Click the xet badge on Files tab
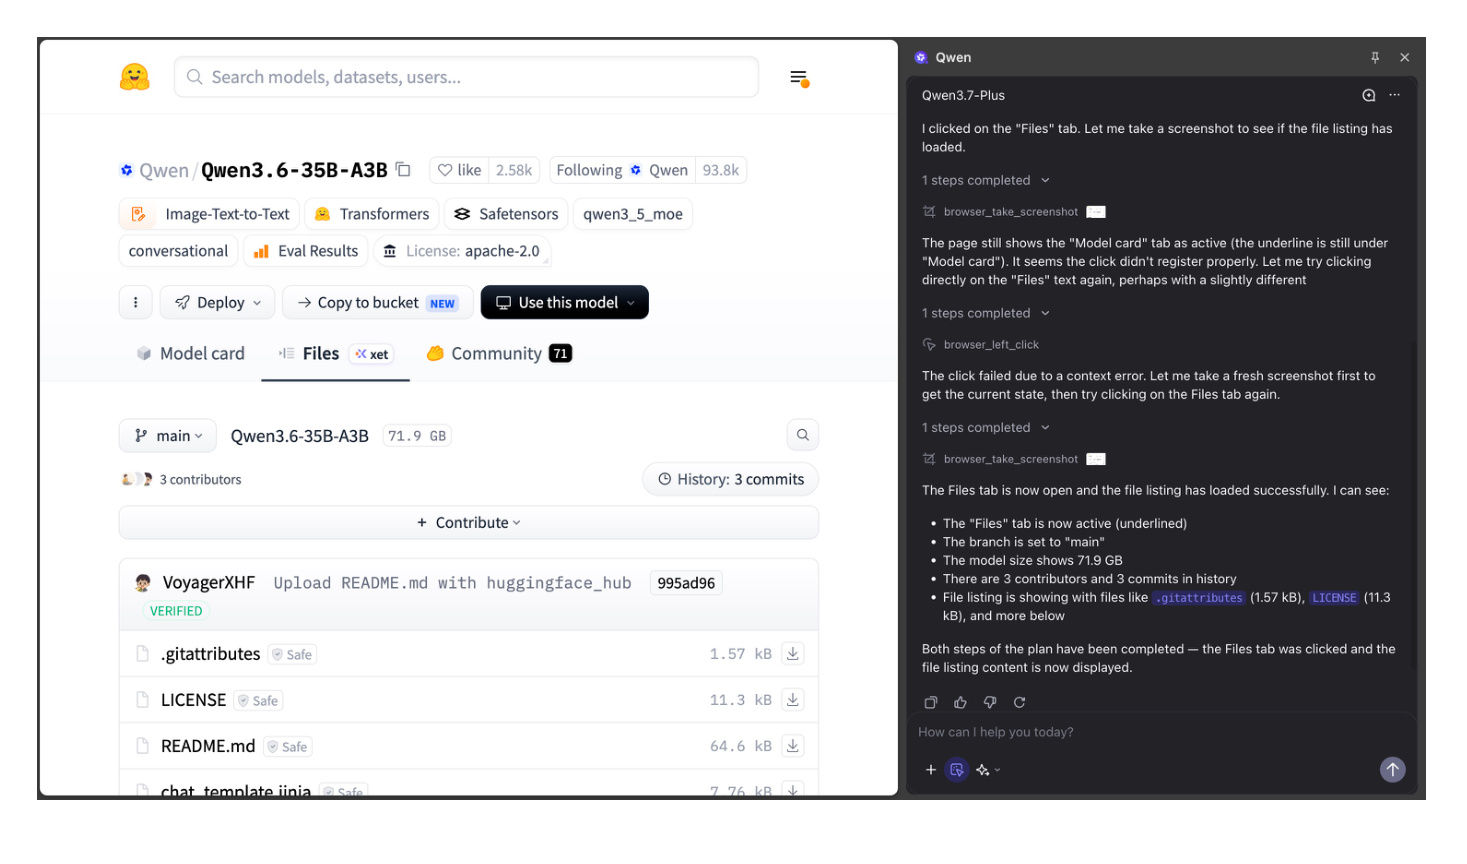This screenshot has width=1467, height=864. pos(372,354)
